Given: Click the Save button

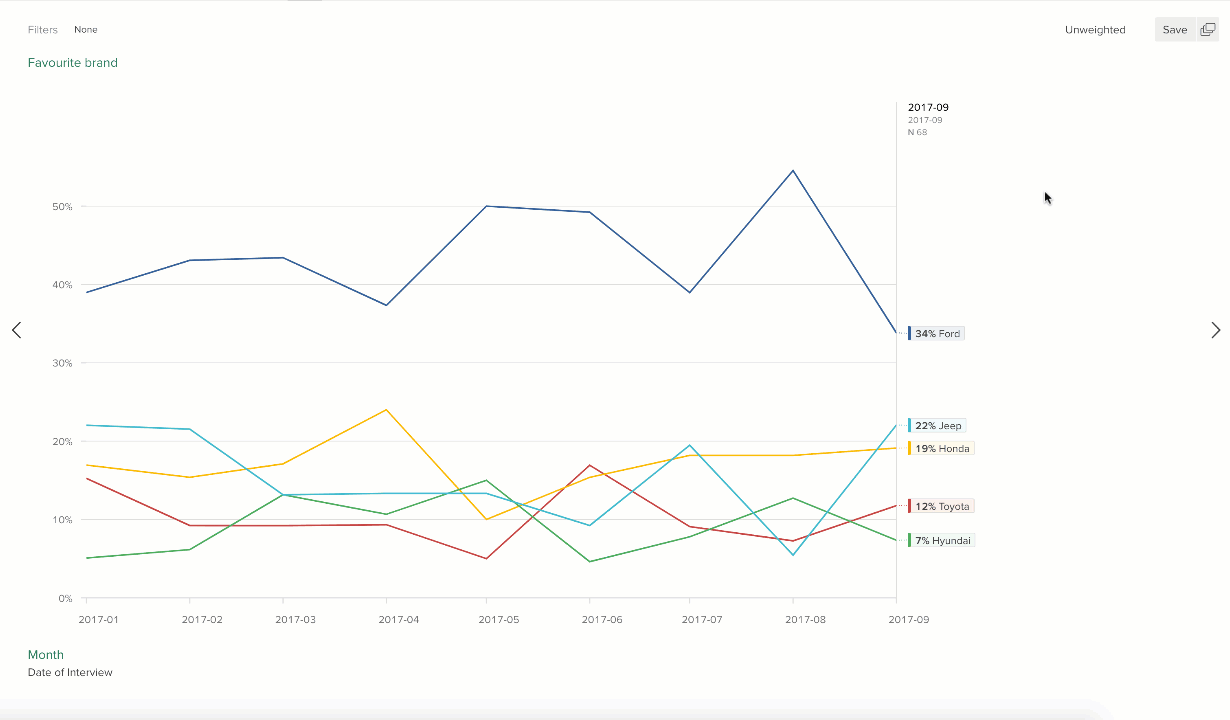Looking at the screenshot, I should tap(1174, 29).
